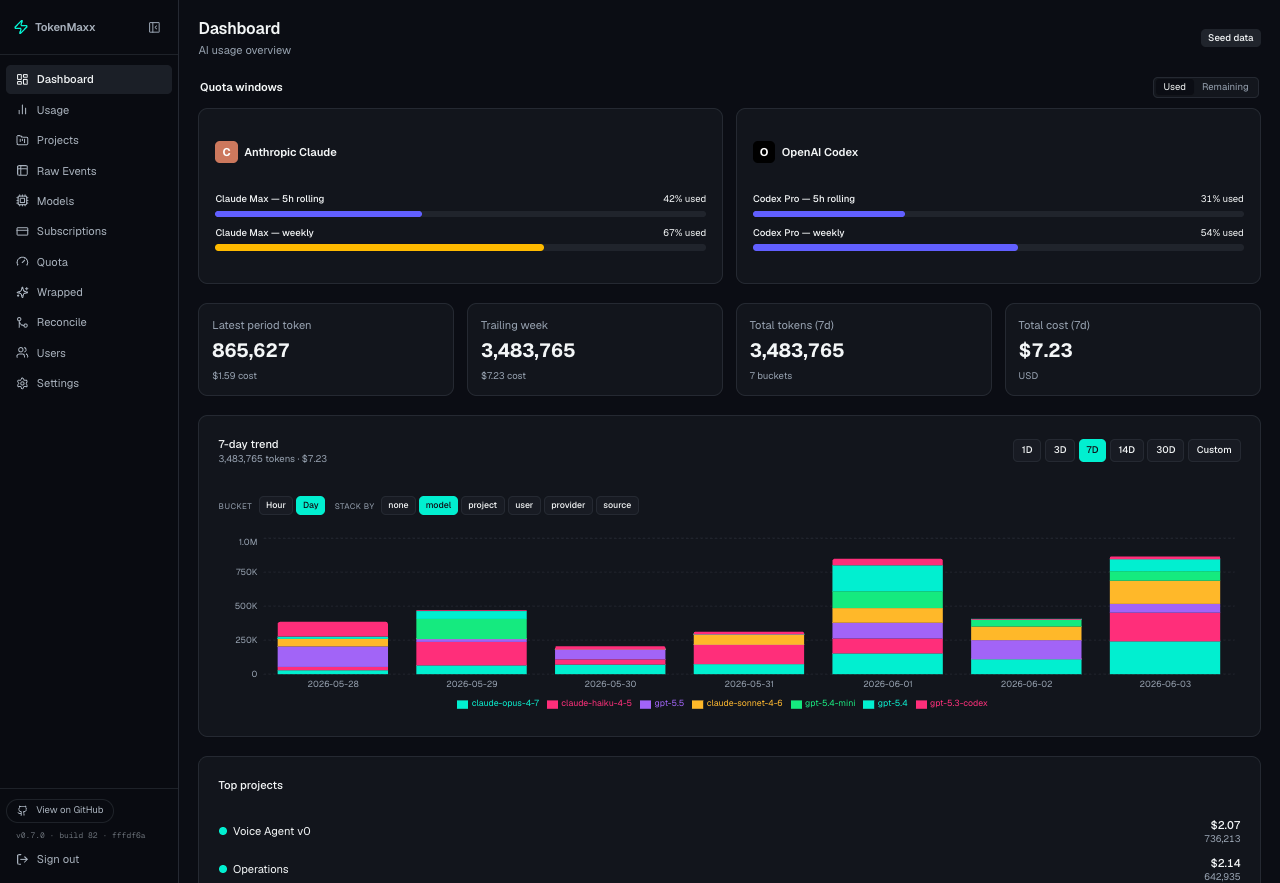Click the 2026-05-28 stacked bar
This screenshot has height=883, width=1280.
click(333, 648)
